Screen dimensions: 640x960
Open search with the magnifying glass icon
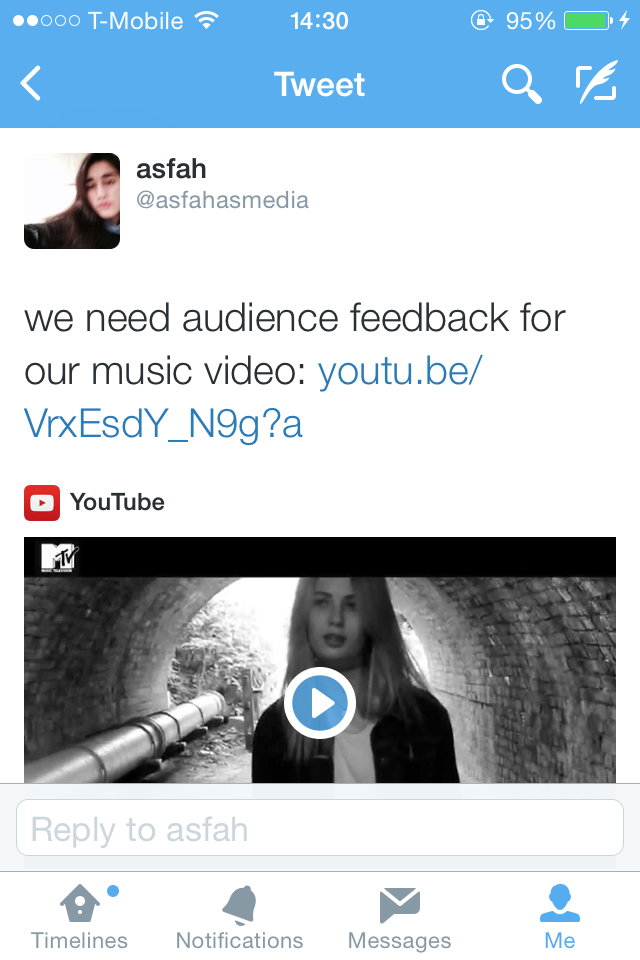pyautogui.click(x=522, y=84)
